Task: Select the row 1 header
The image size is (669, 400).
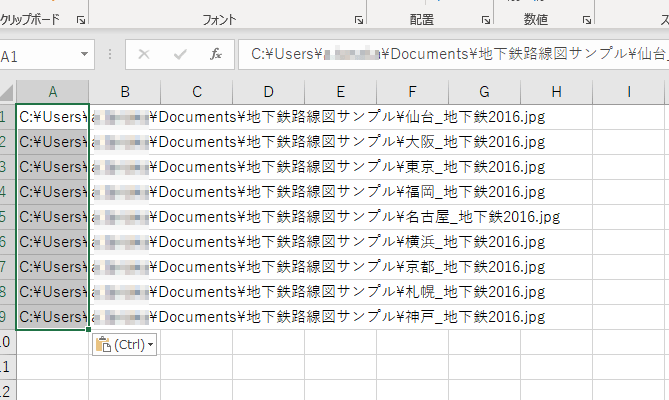Action: (7, 116)
